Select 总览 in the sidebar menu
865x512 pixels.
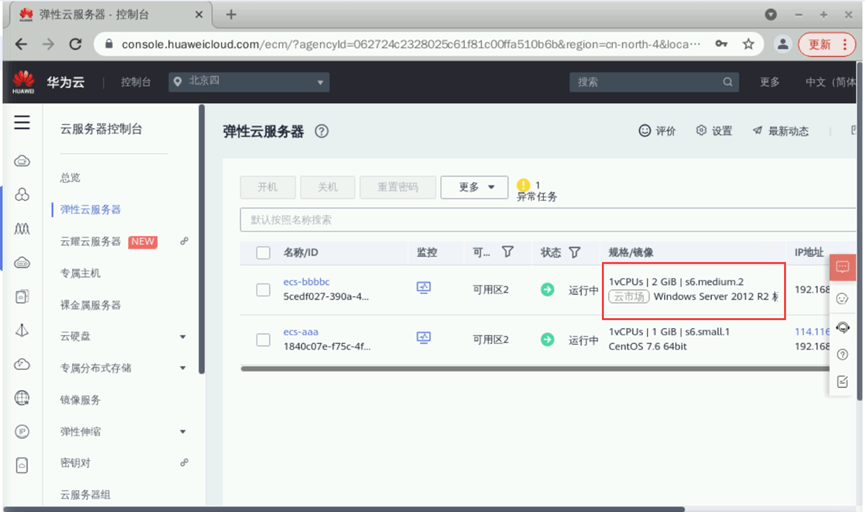pyautogui.click(x=70, y=178)
